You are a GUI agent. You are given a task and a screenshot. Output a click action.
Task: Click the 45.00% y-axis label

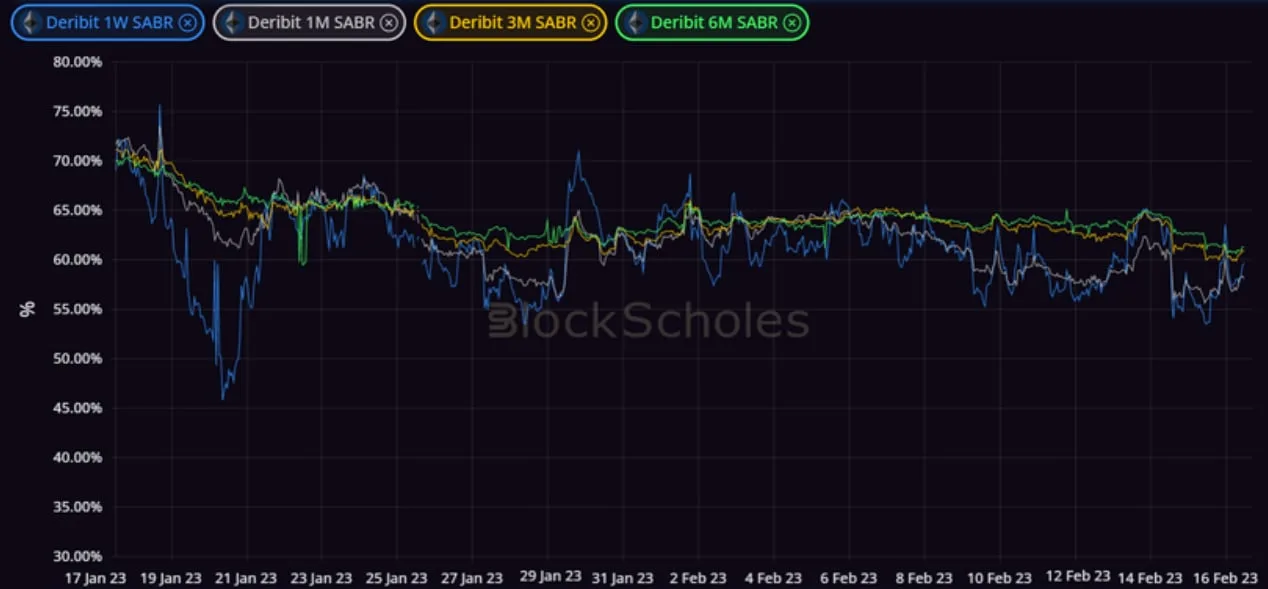78,408
